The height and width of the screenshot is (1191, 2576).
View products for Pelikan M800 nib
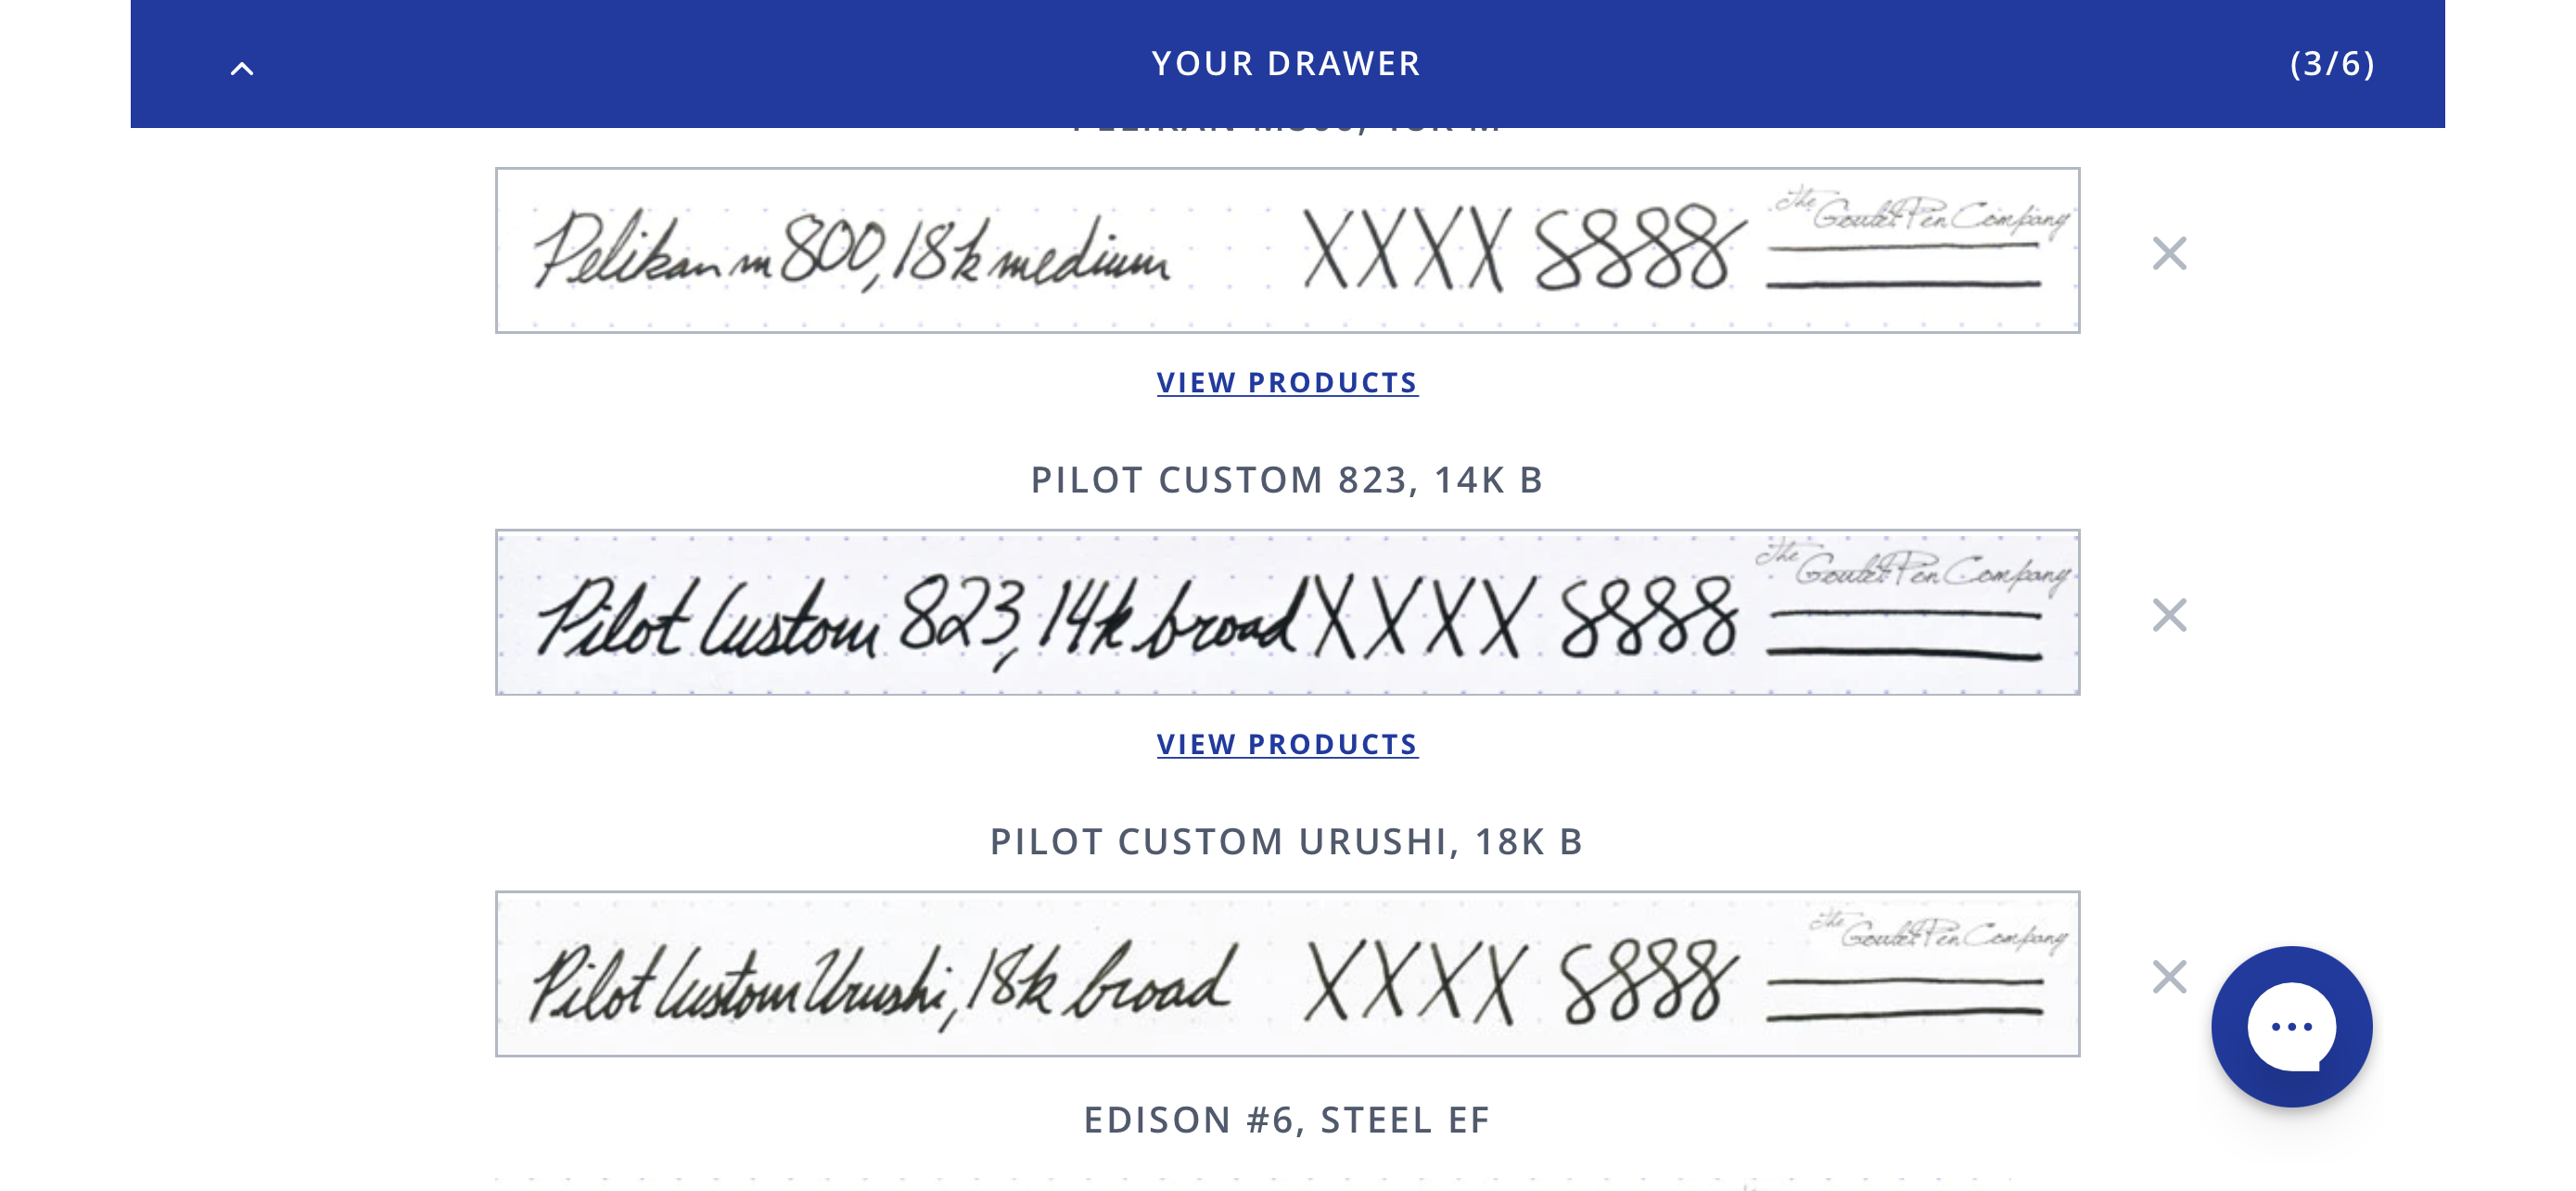point(1287,382)
